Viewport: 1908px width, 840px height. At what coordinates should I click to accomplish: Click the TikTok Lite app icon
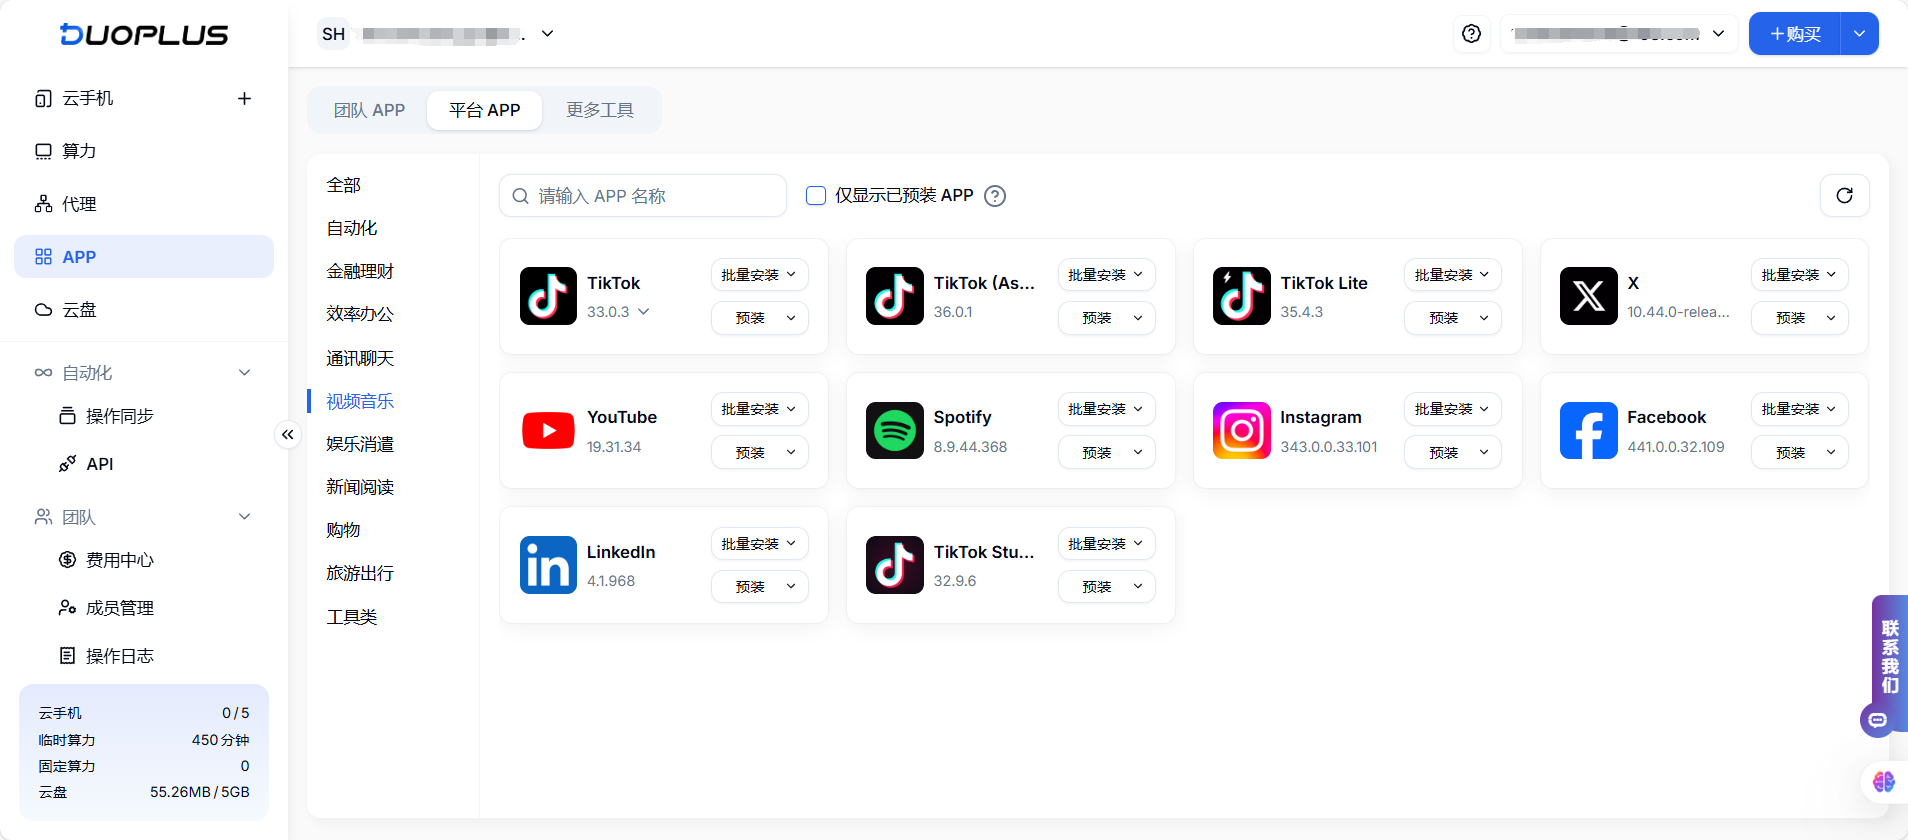tap(1241, 296)
